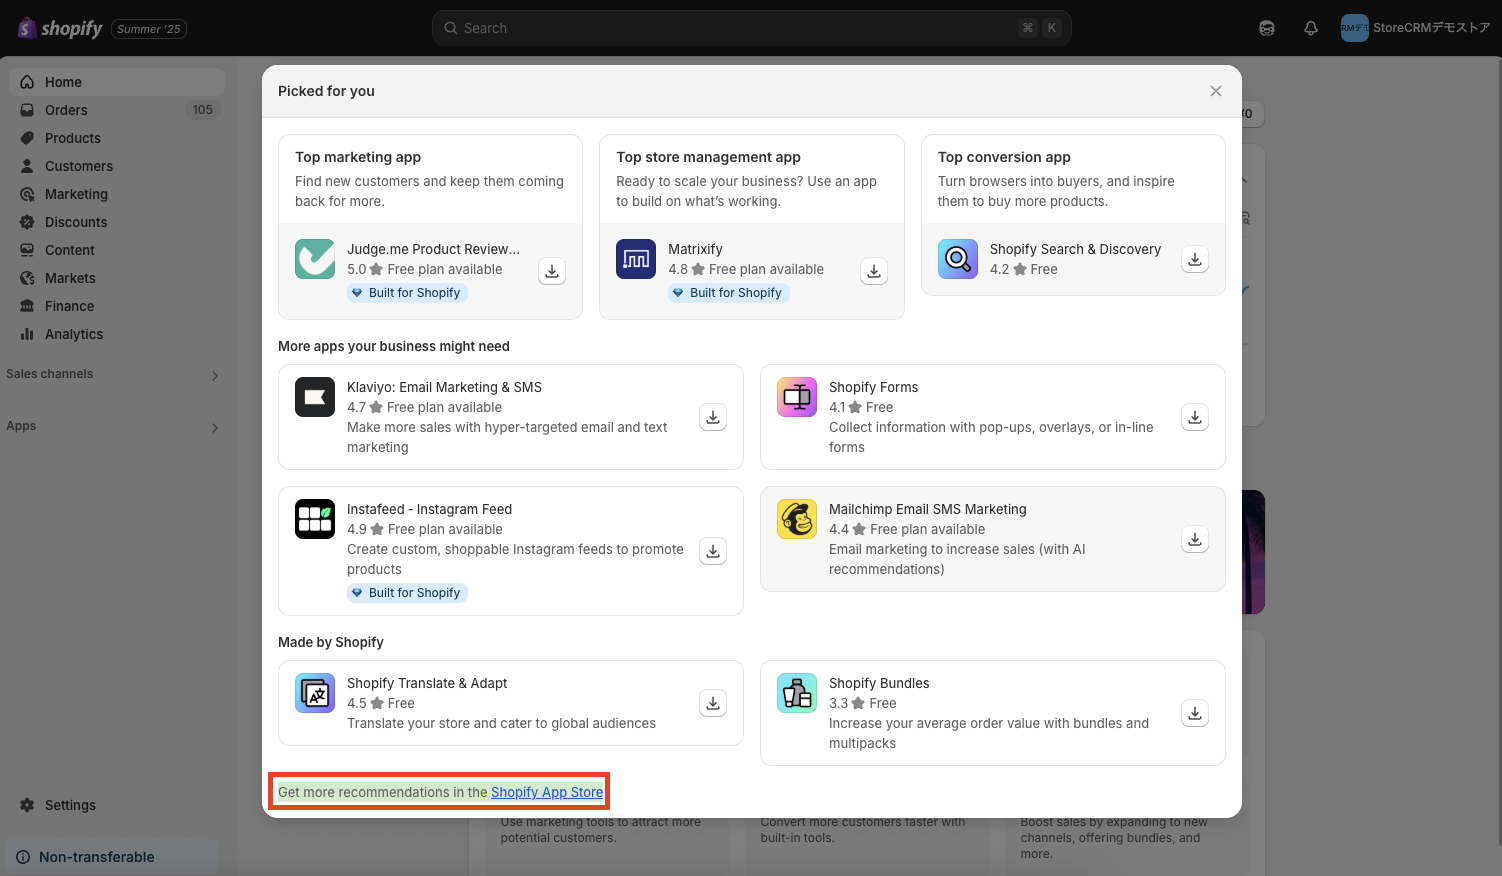Expand the Sales channels chevron
The height and width of the screenshot is (876, 1502).
click(215, 376)
